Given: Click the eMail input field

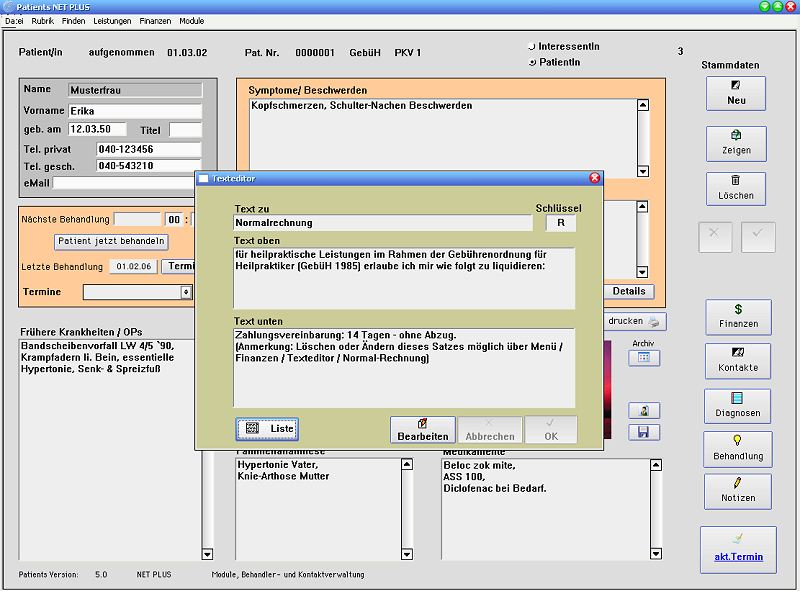Looking at the screenshot, I should 124,183.
